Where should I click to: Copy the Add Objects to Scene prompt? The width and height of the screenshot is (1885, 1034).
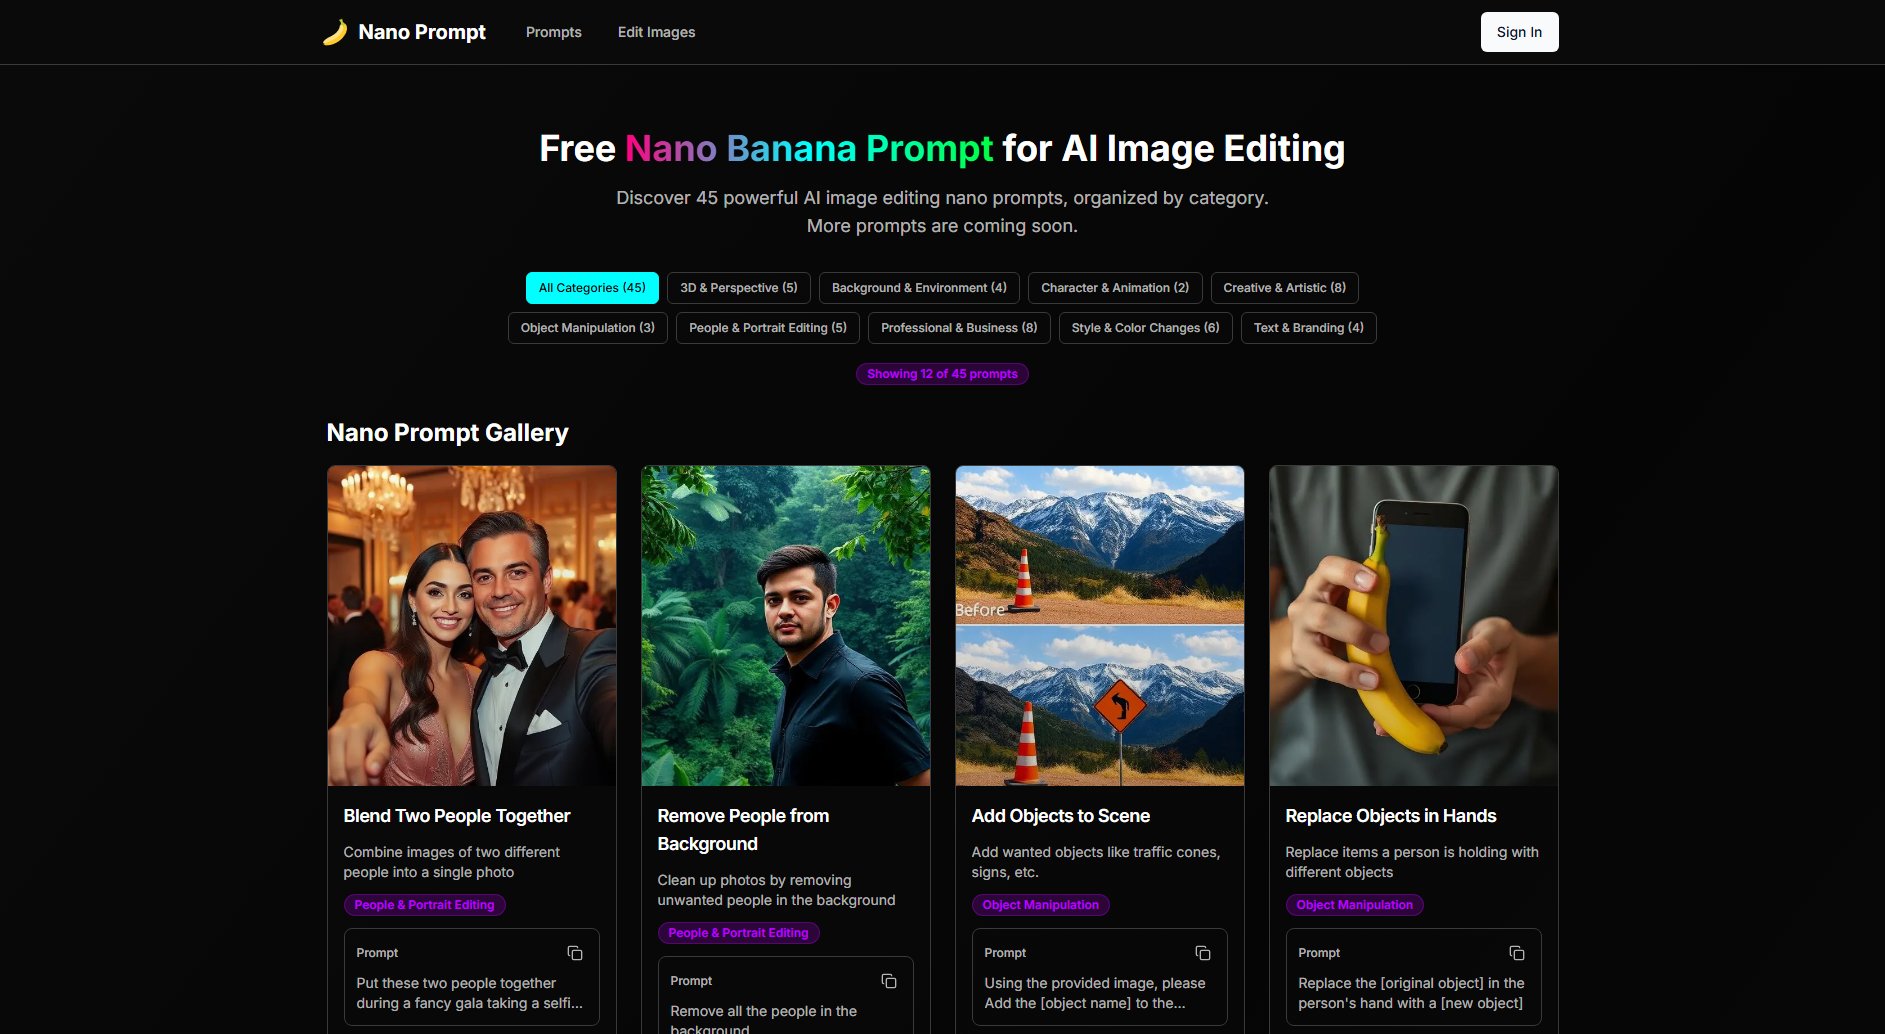click(x=1203, y=953)
